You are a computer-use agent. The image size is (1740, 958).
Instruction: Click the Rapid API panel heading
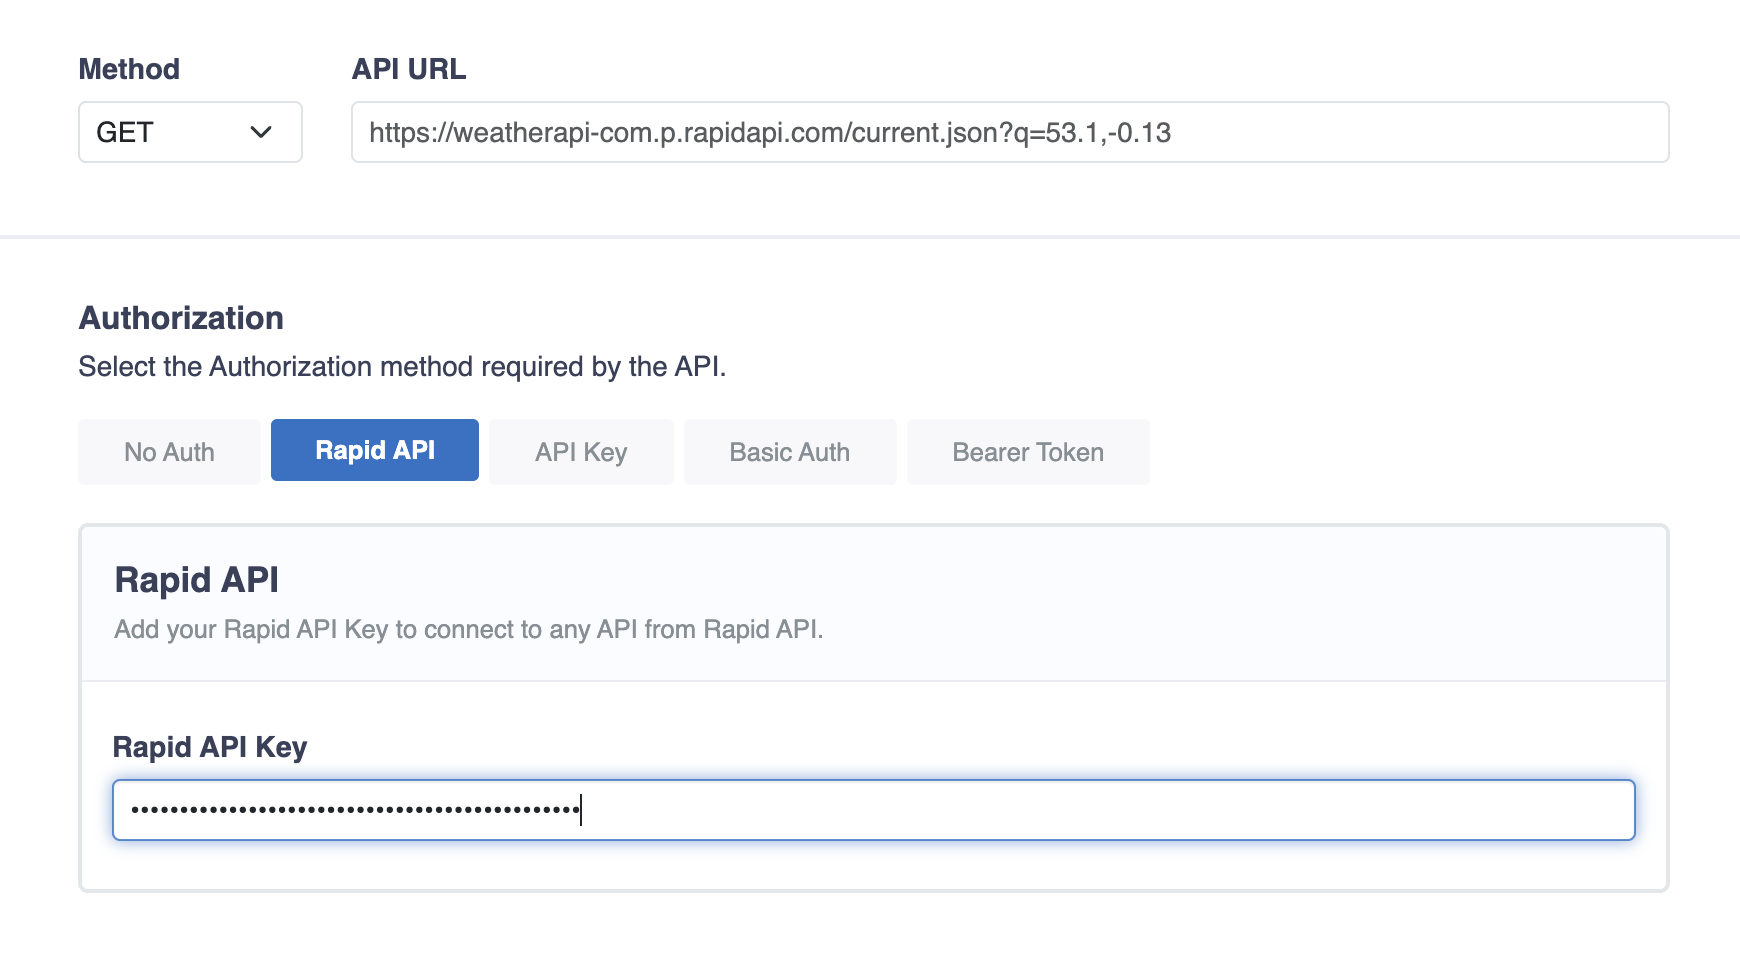coord(197,580)
